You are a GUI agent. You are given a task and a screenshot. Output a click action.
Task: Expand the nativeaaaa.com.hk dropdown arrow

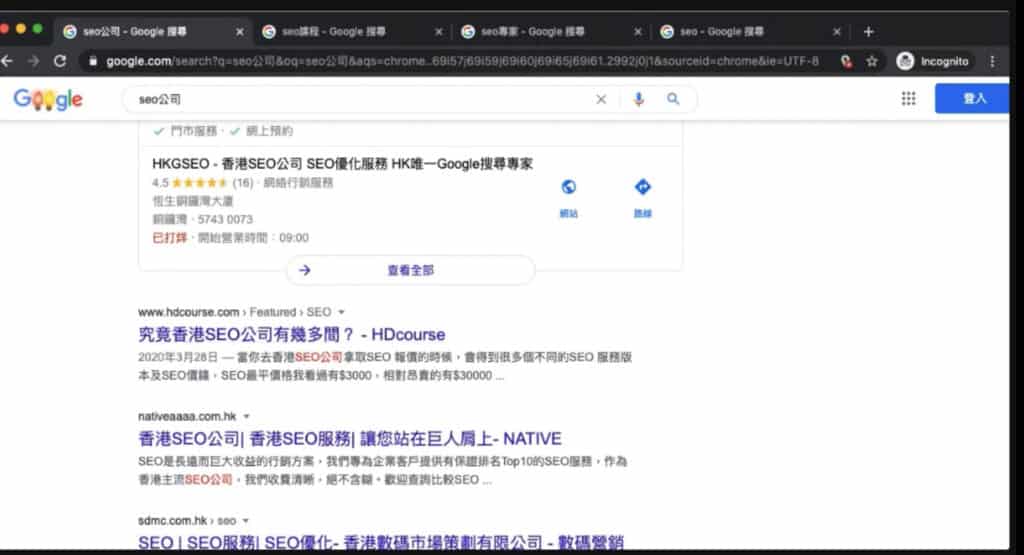click(x=246, y=417)
